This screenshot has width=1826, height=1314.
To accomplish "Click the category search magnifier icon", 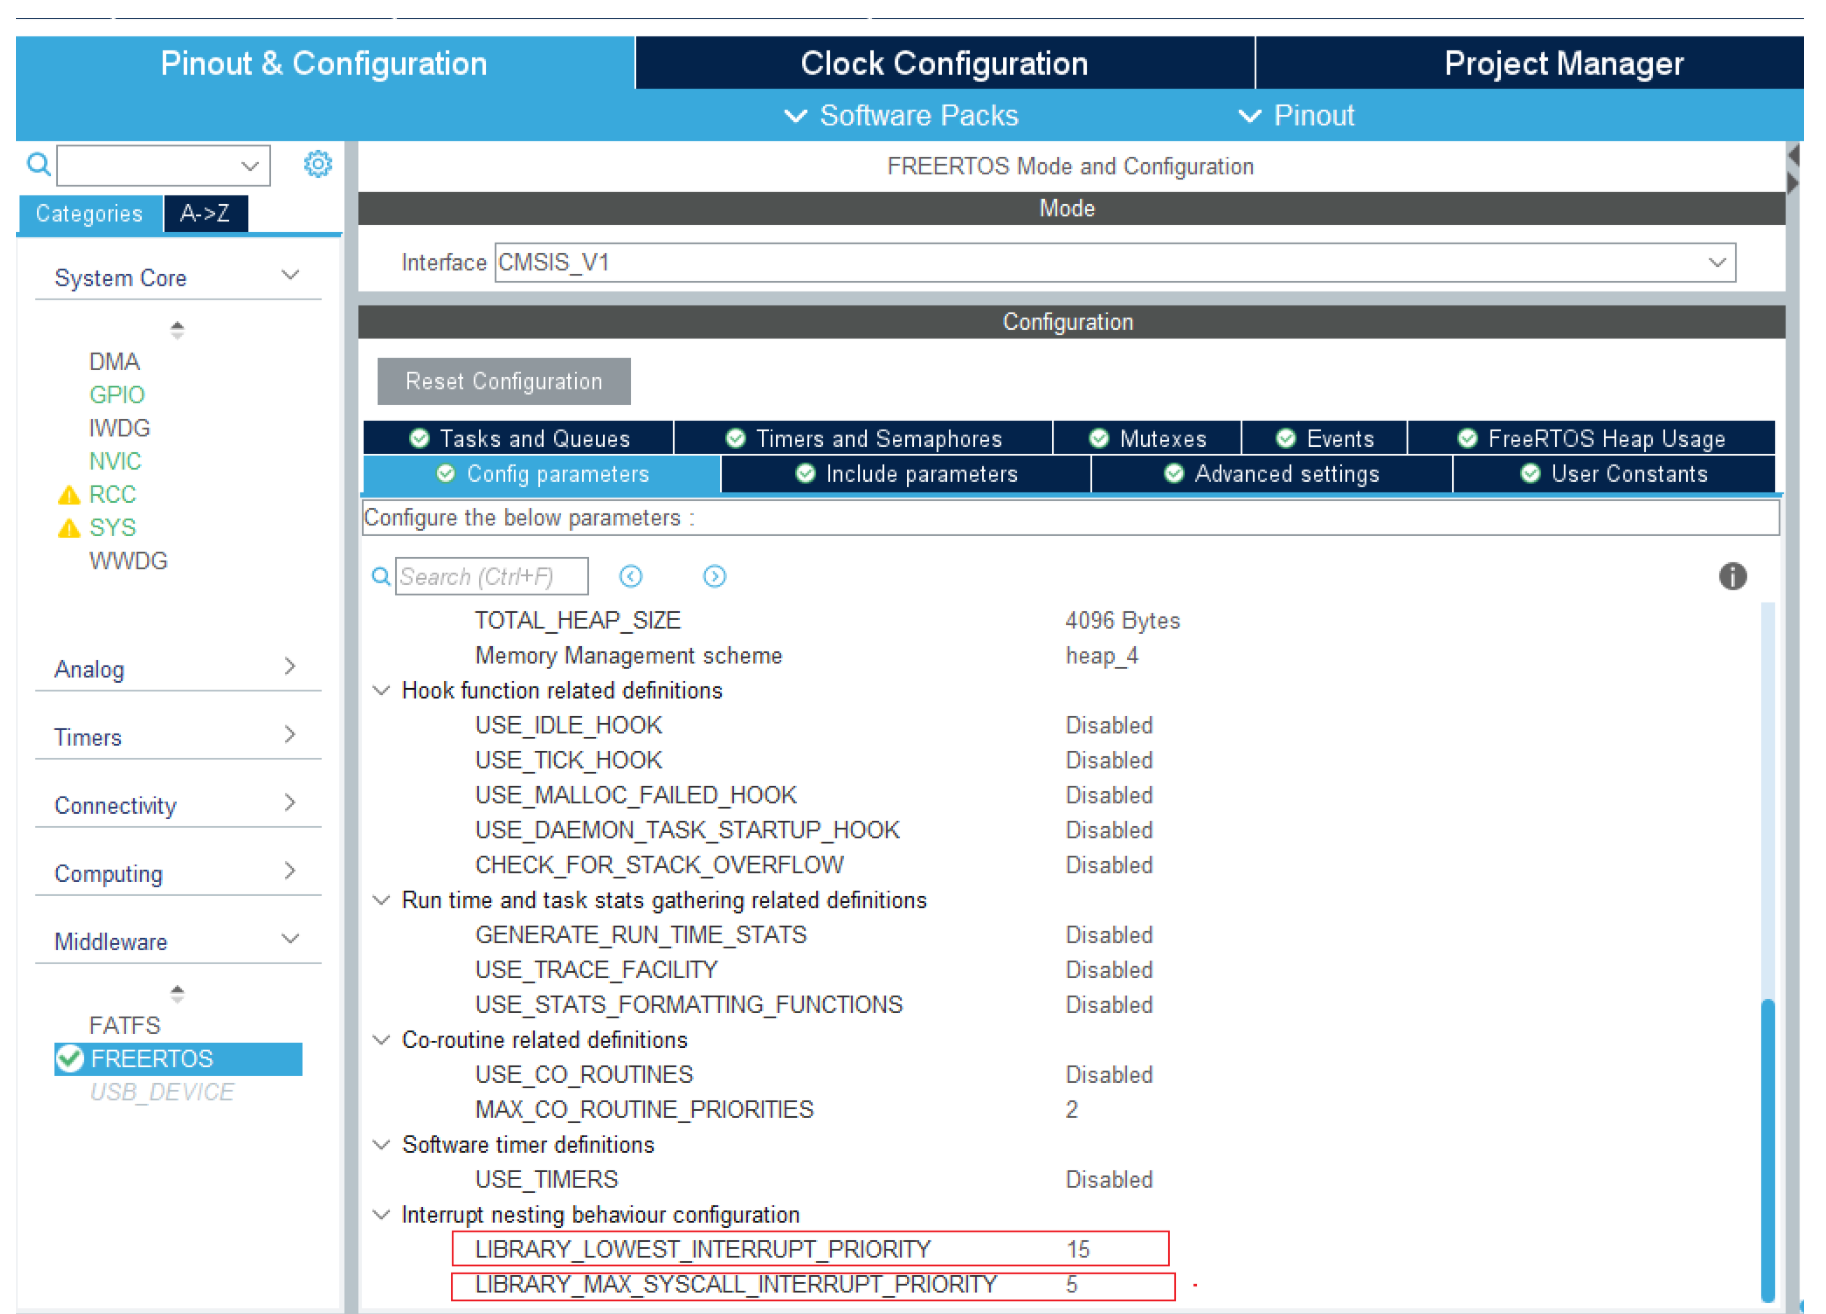I will pos(38,164).
